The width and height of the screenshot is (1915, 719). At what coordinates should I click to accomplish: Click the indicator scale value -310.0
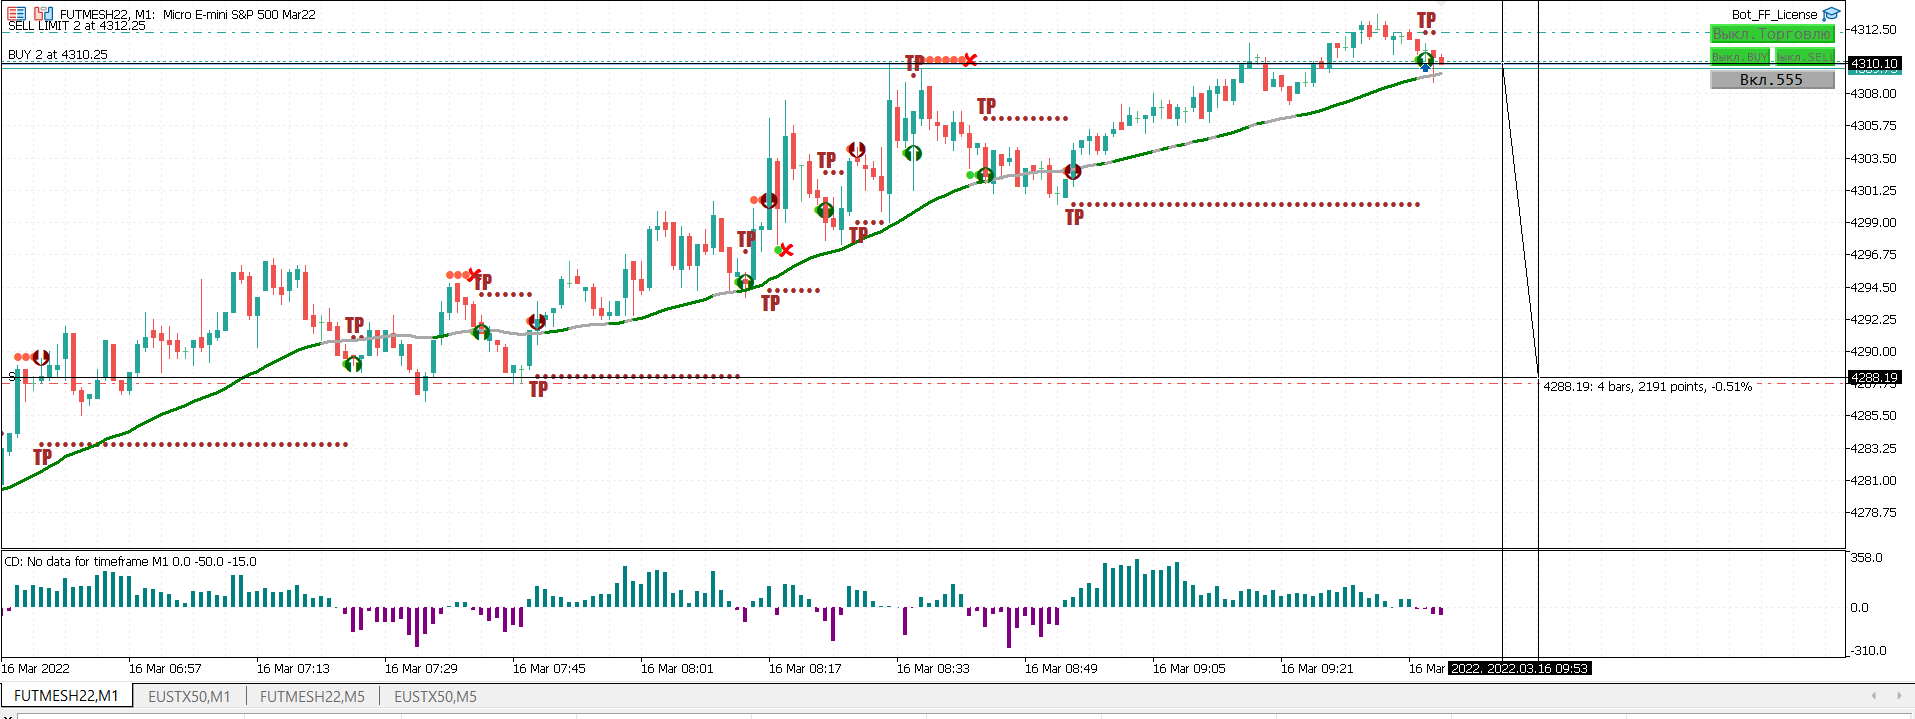1867,650
